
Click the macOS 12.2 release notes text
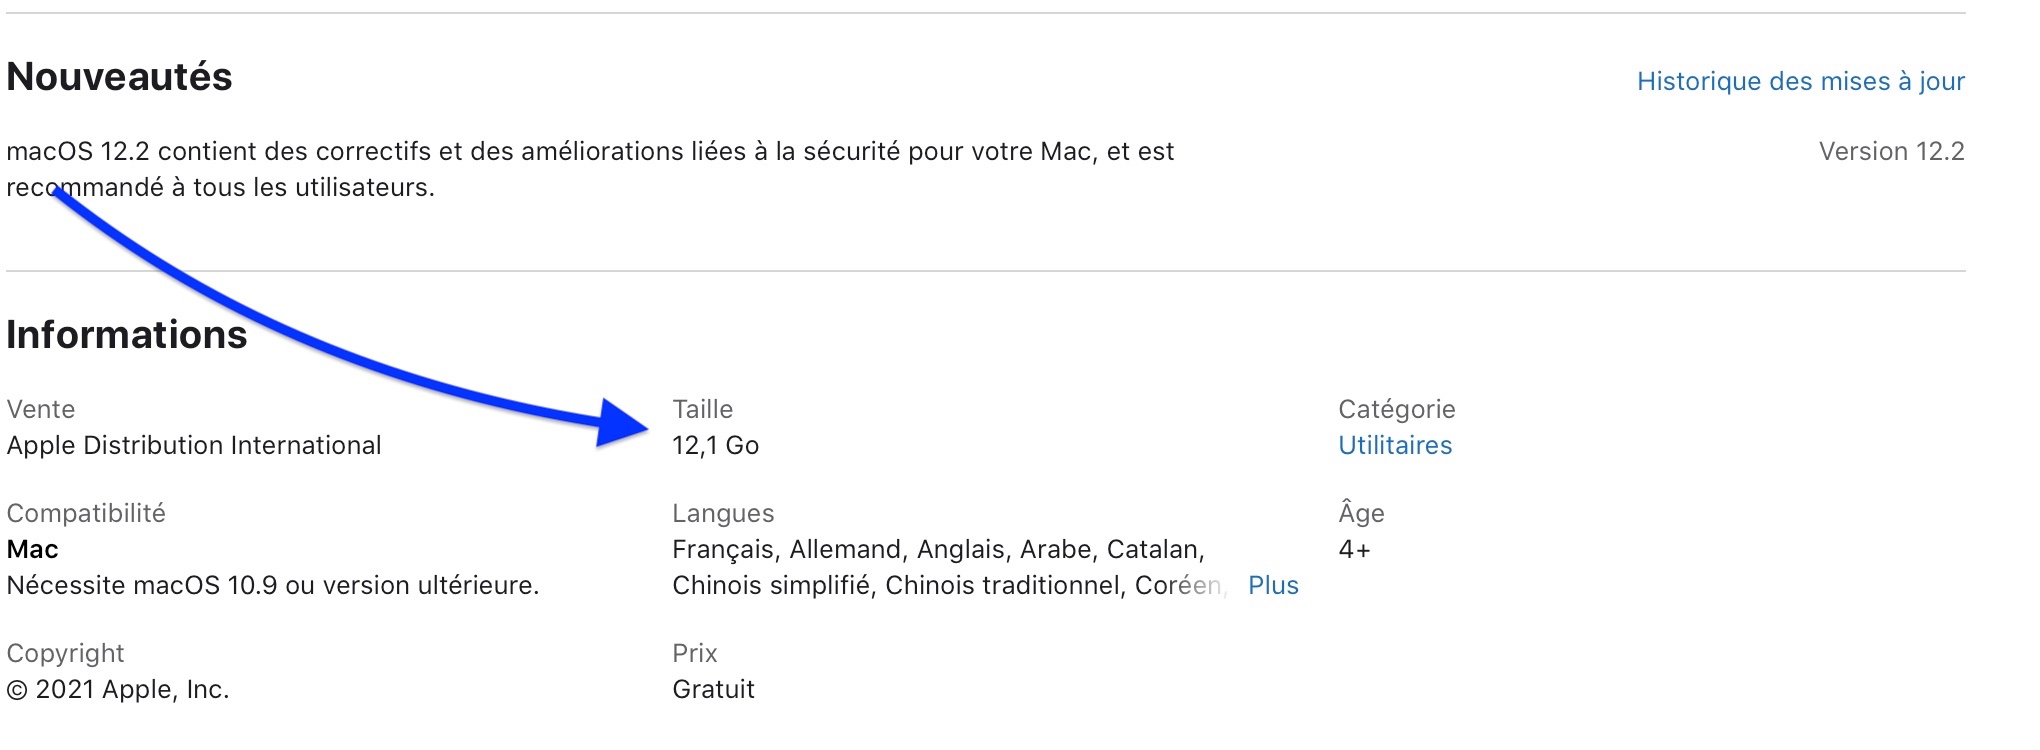[590, 152]
